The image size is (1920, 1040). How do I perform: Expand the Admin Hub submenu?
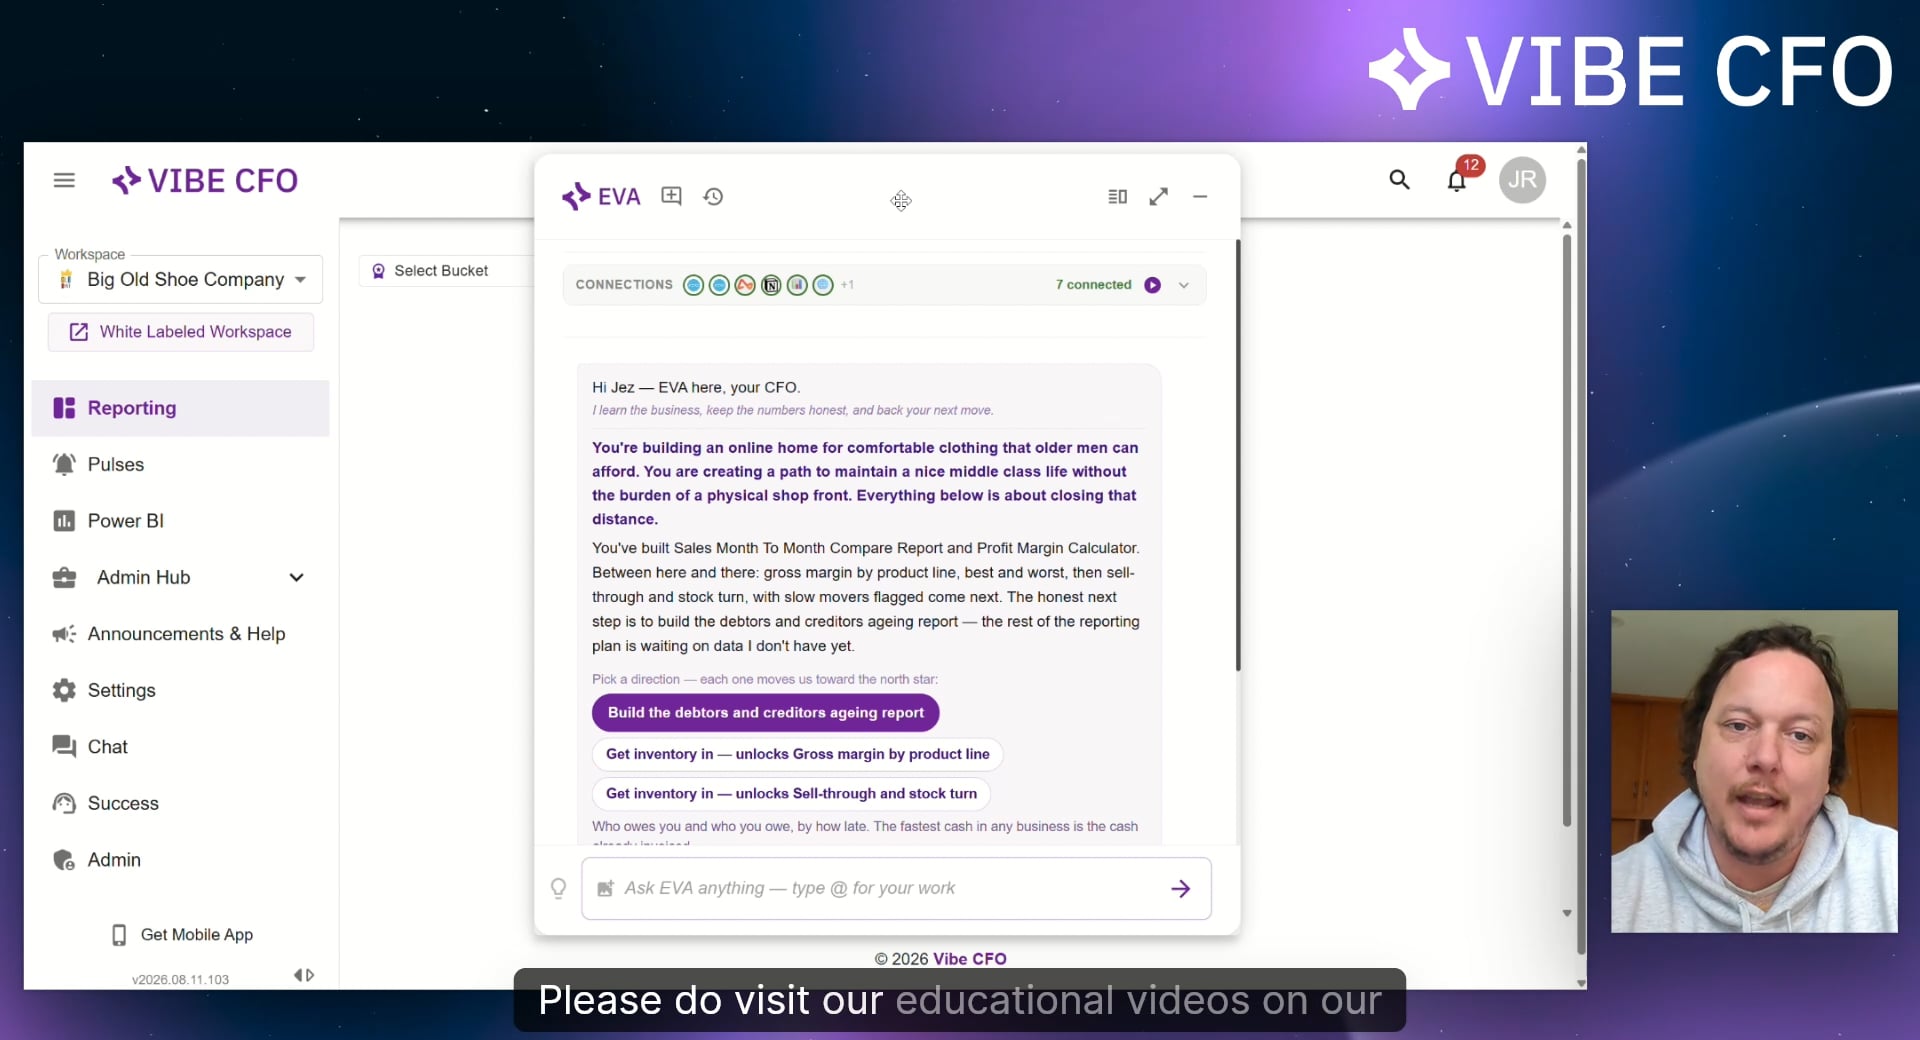(x=296, y=577)
